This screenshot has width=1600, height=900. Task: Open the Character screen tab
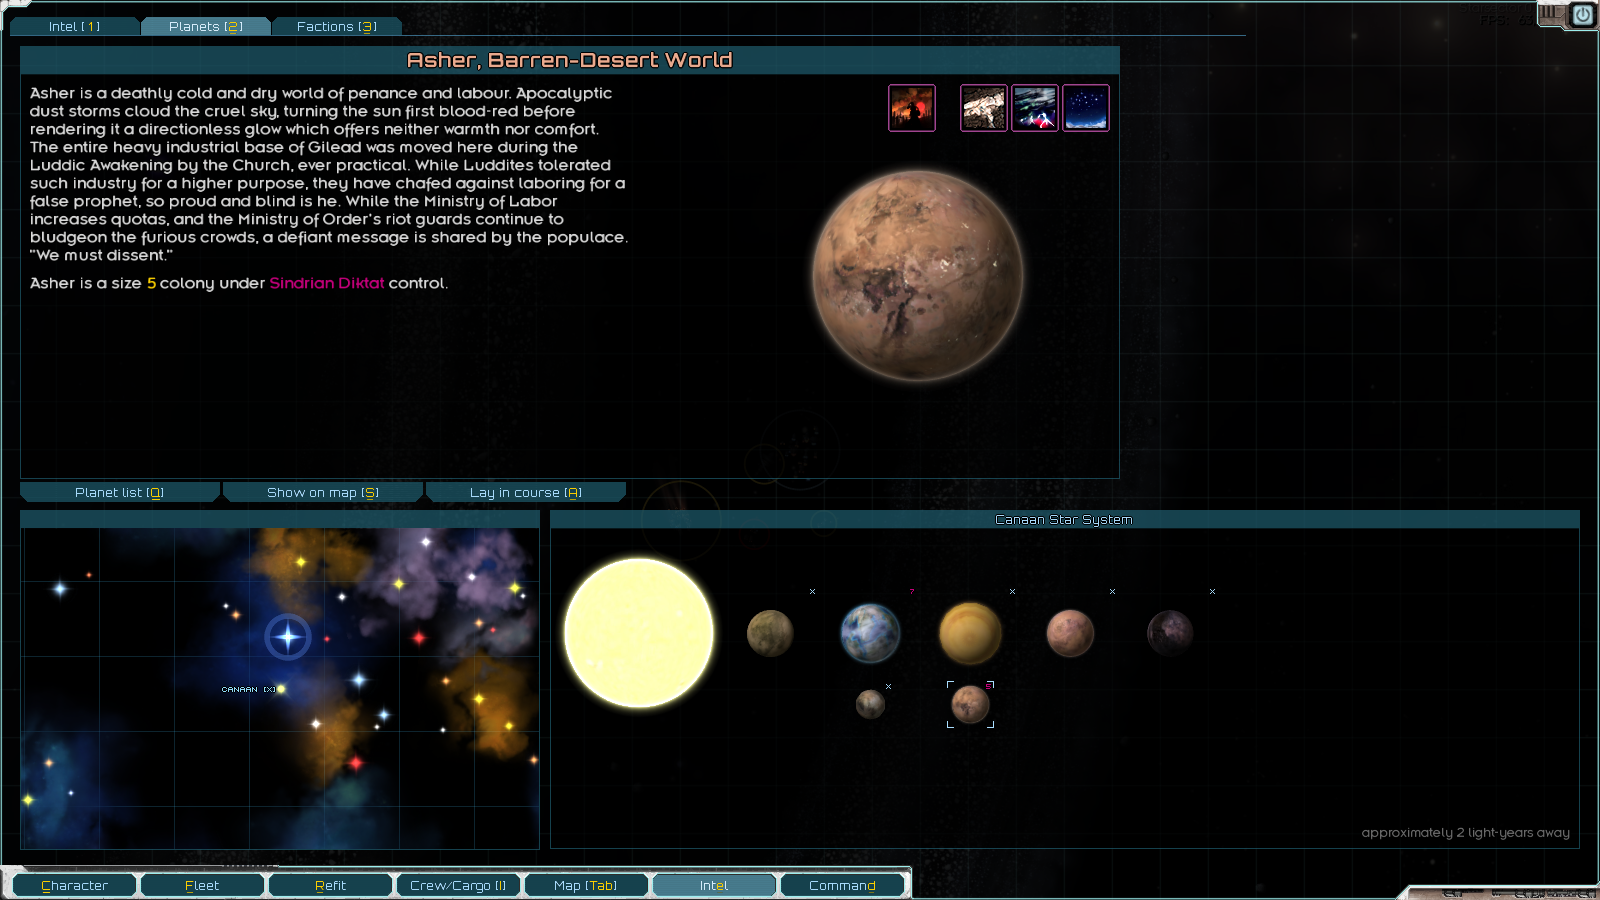(75, 885)
